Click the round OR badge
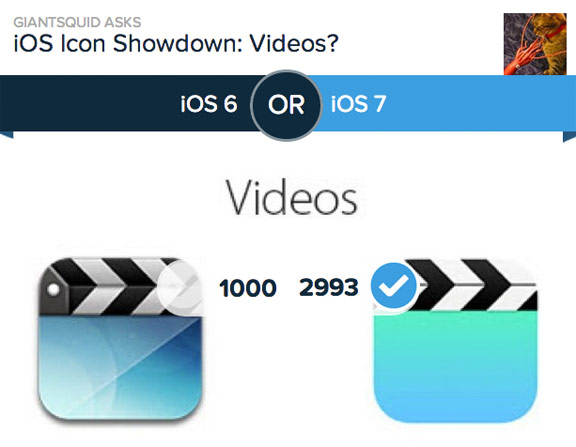 (286, 105)
